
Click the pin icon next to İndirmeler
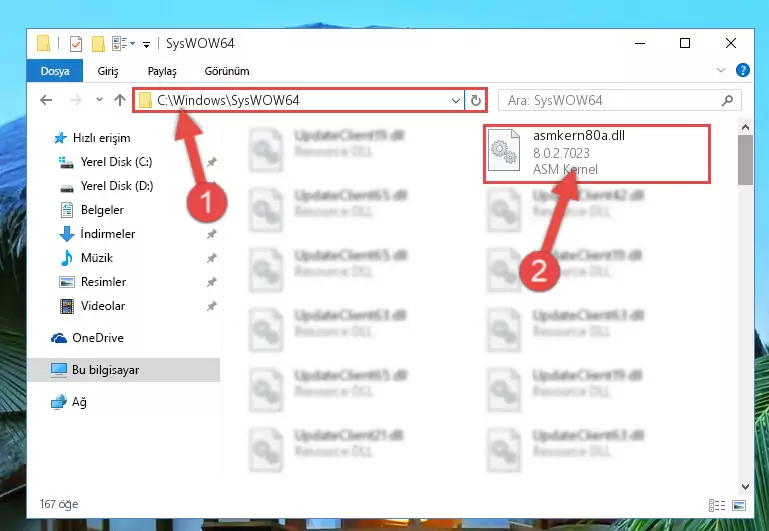211,234
